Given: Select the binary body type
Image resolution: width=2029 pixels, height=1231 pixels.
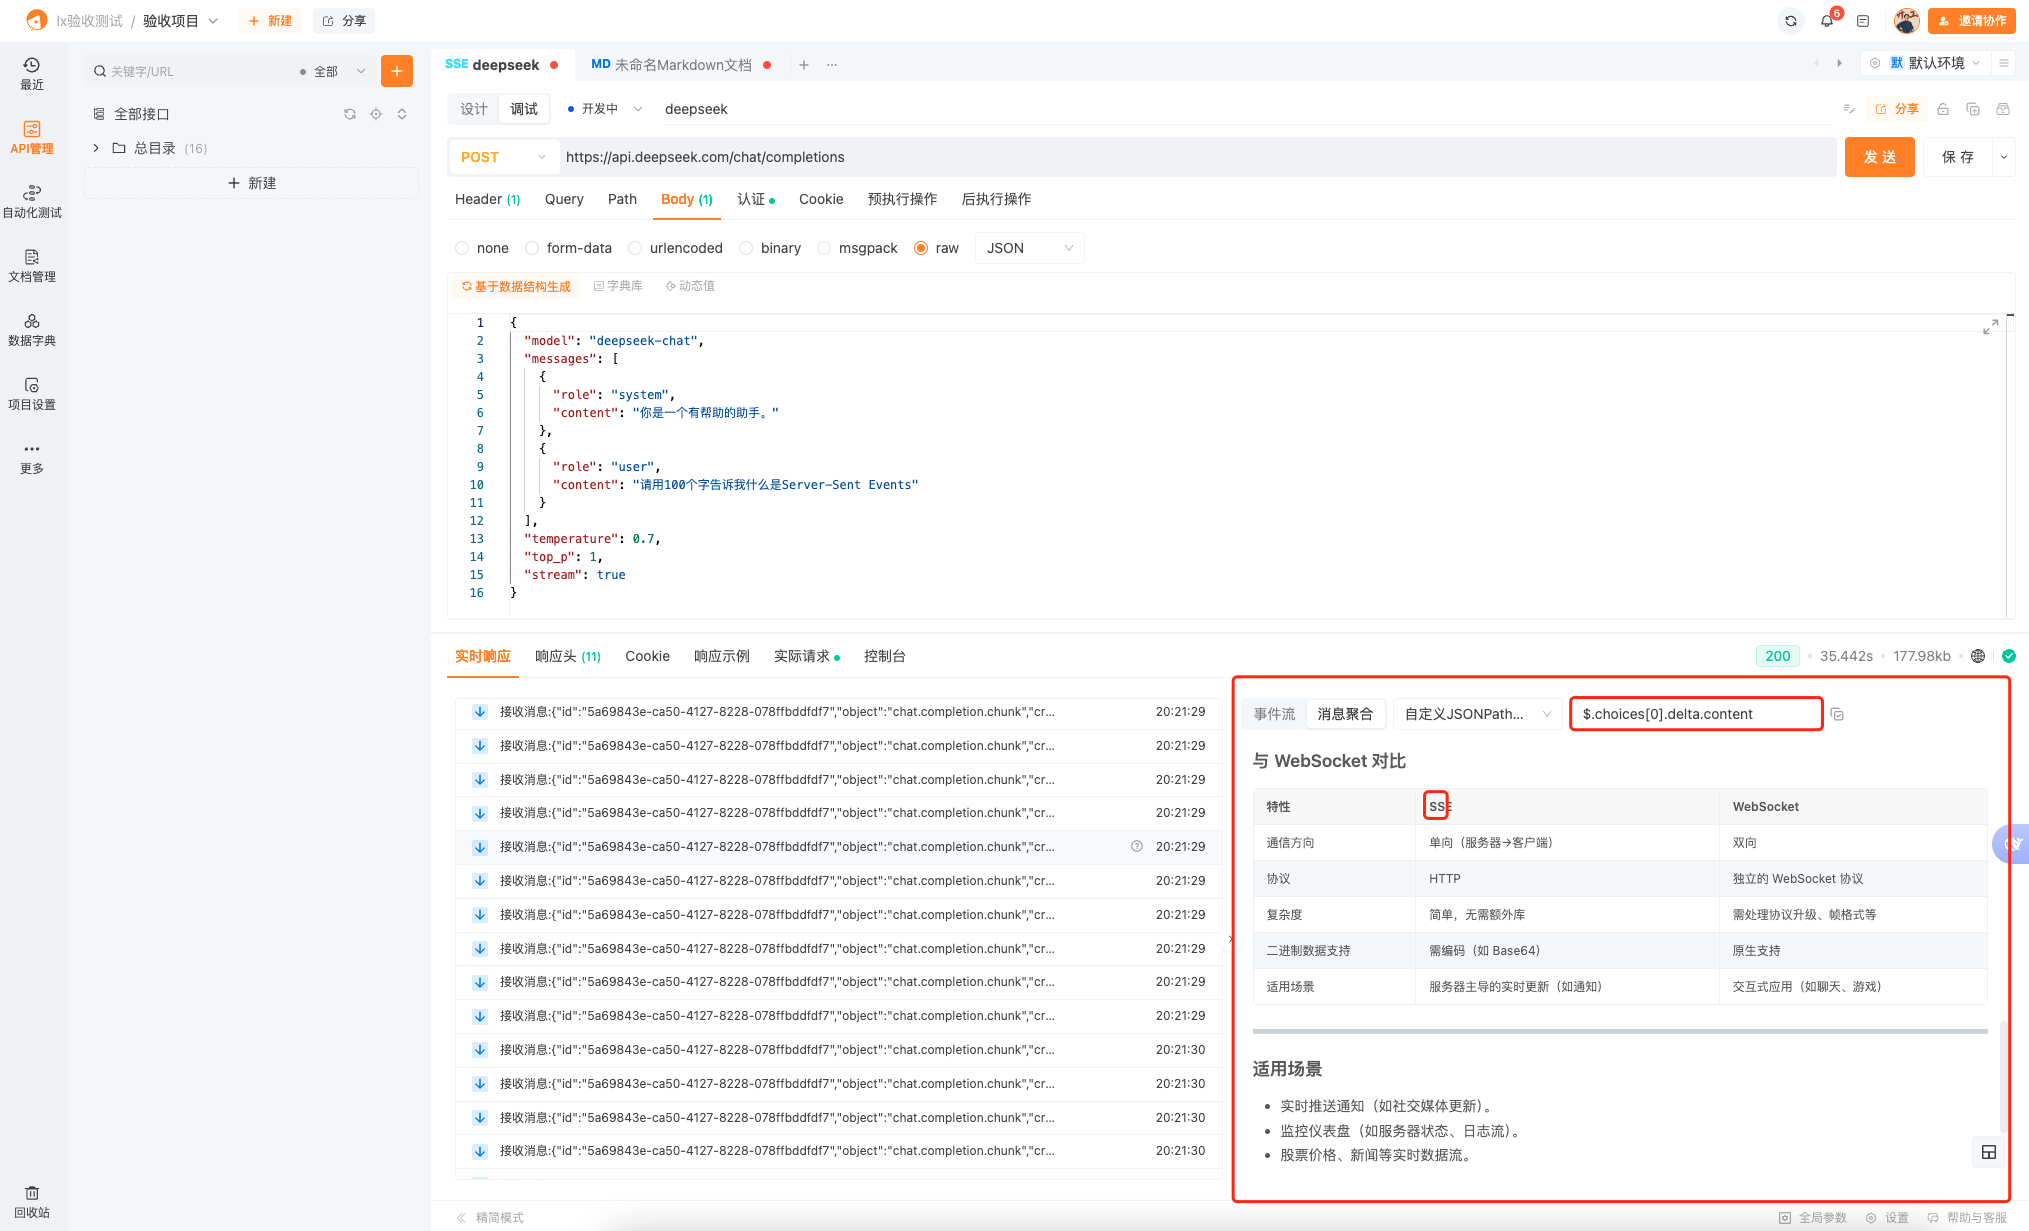Looking at the screenshot, I should 769,248.
